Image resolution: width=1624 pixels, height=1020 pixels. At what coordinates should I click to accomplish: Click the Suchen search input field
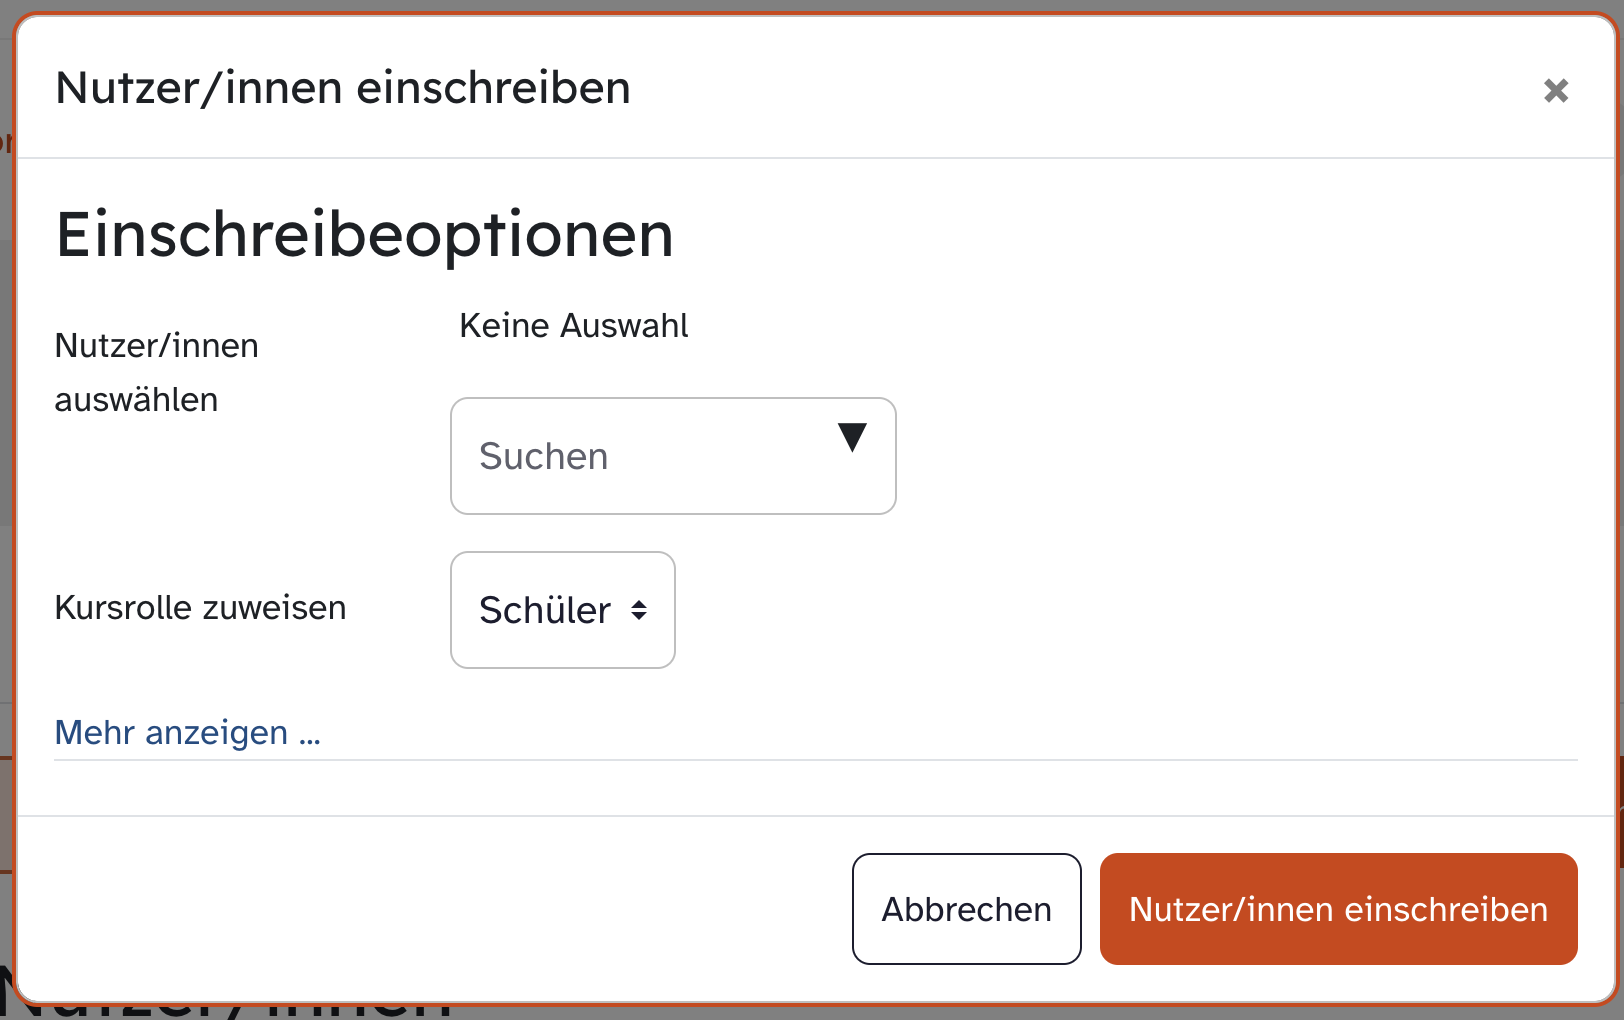tap(640, 457)
